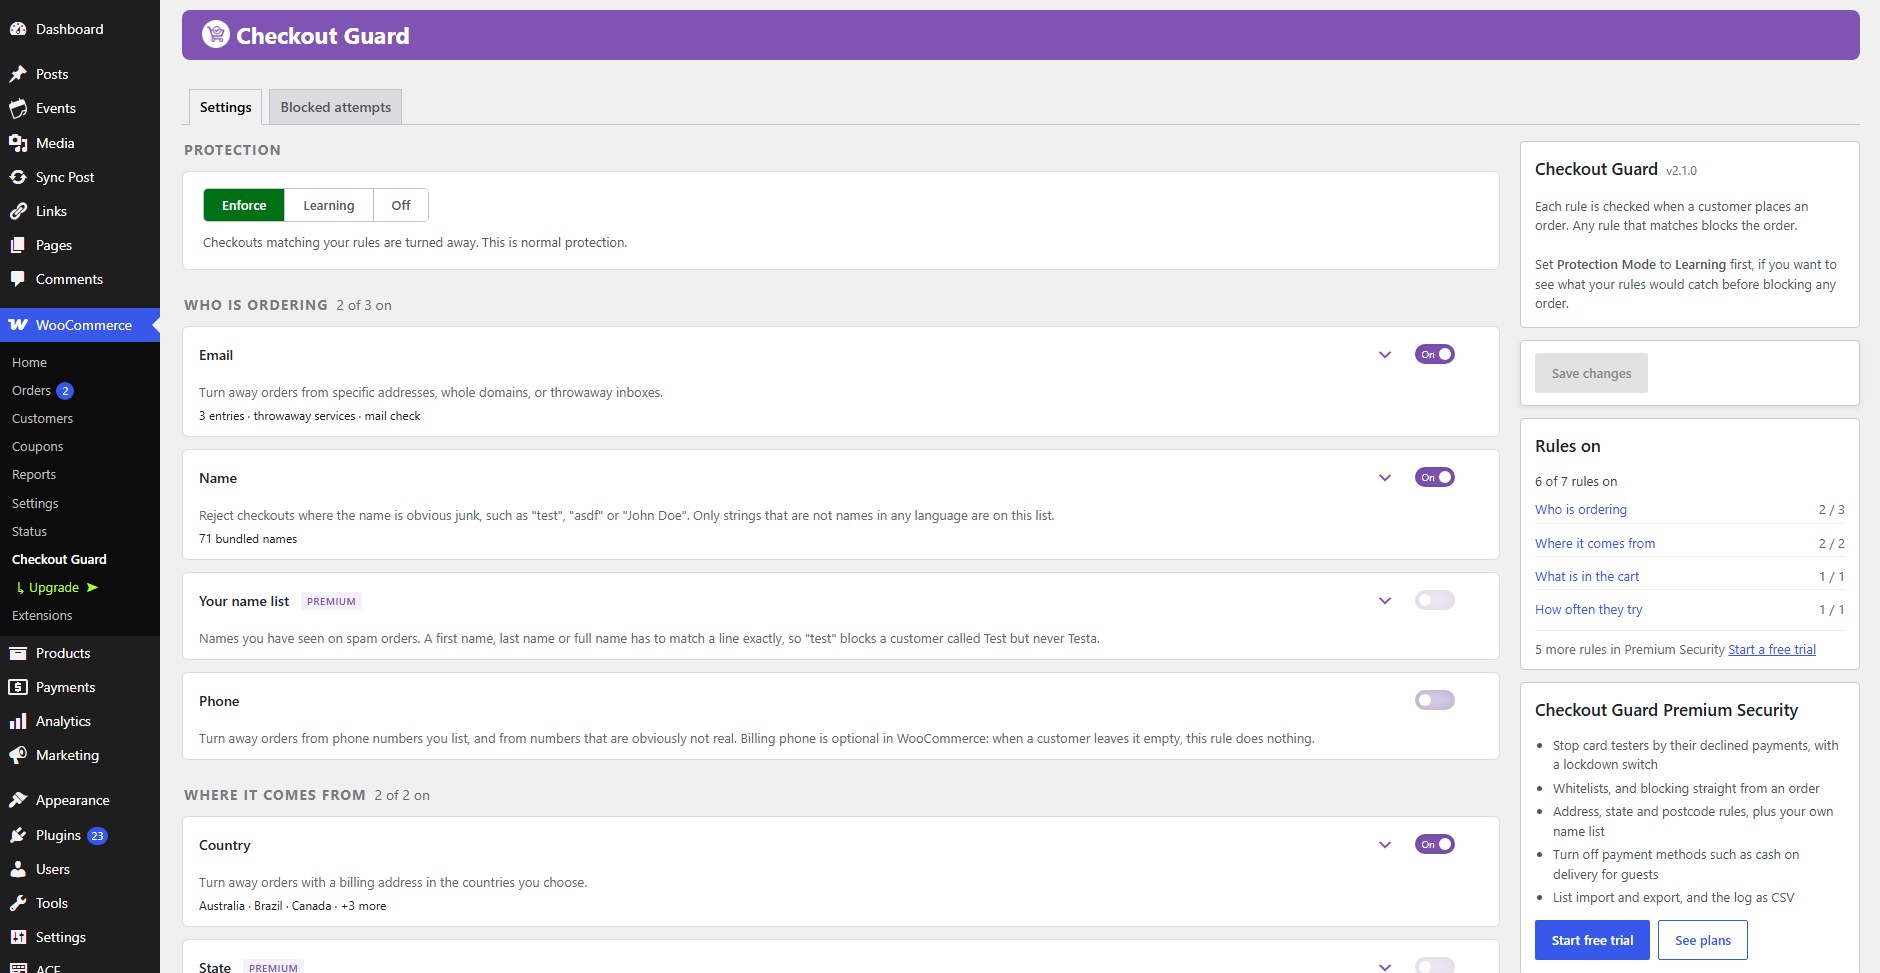
Task: Switch to the Blocked attempts tab
Action: [336, 107]
